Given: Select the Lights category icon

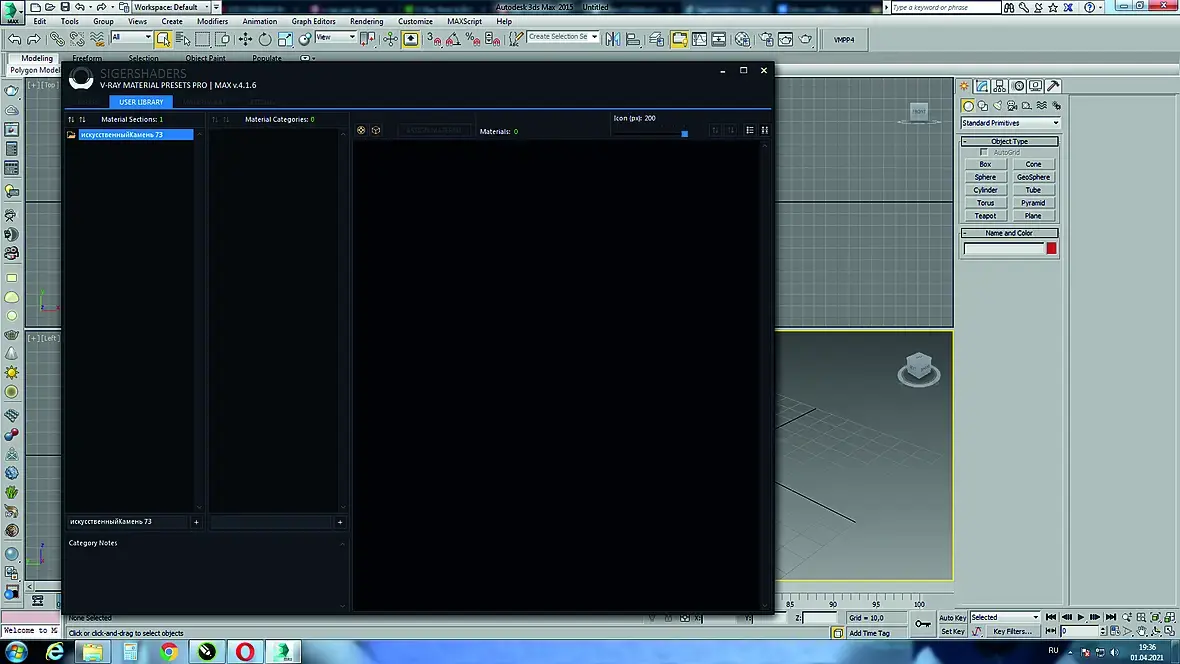Looking at the screenshot, I should 998,106.
